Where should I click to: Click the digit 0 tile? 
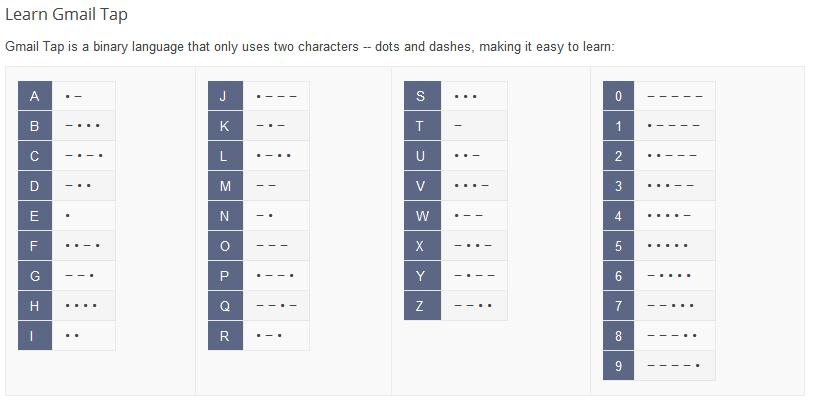(x=619, y=96)
